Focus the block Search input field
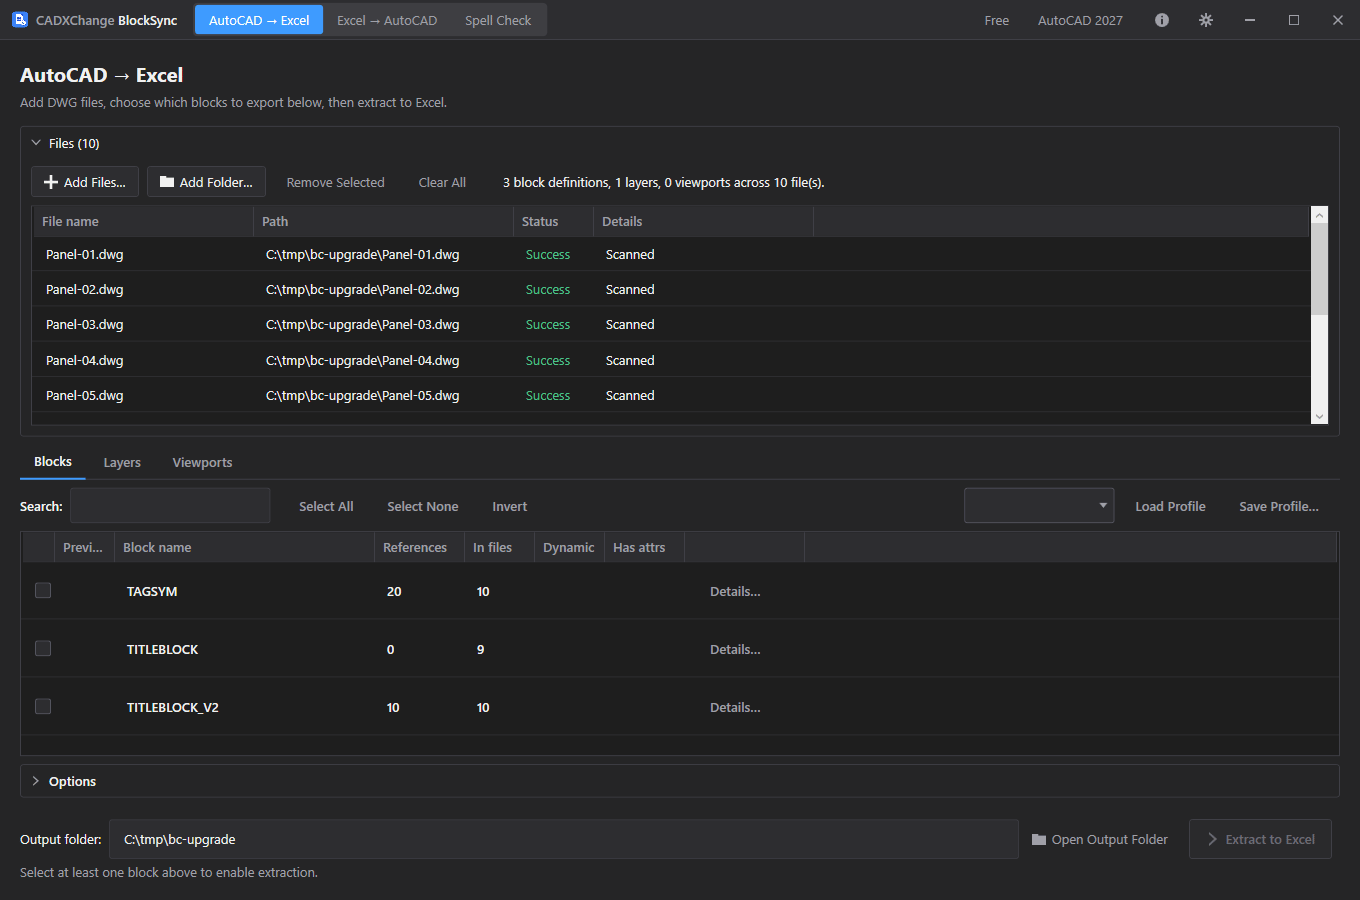Viewport: 1360px width, 900px height. click(x=170, y=506)
